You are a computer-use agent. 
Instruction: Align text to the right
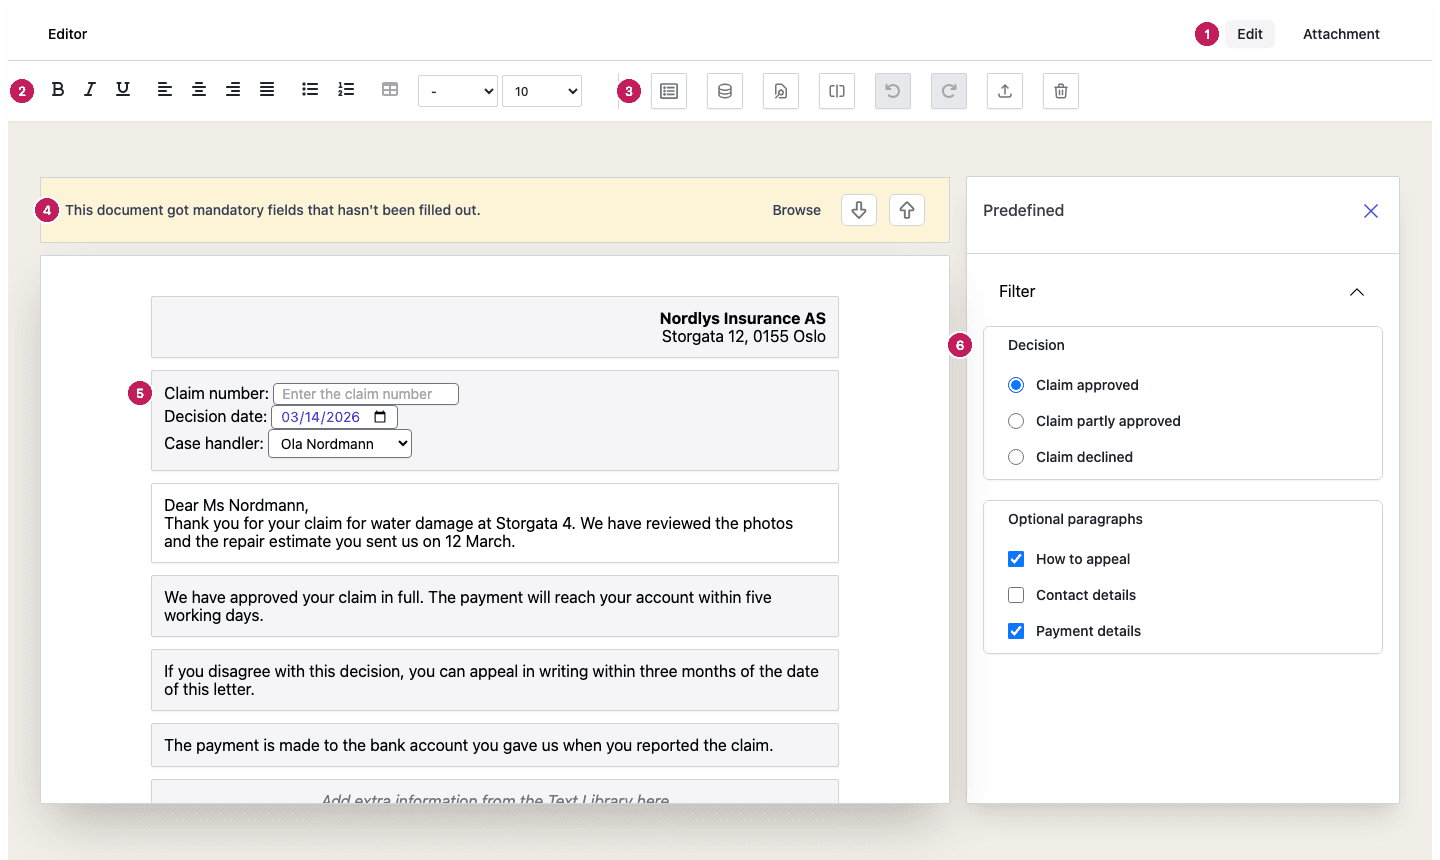(x=233, y=90)
